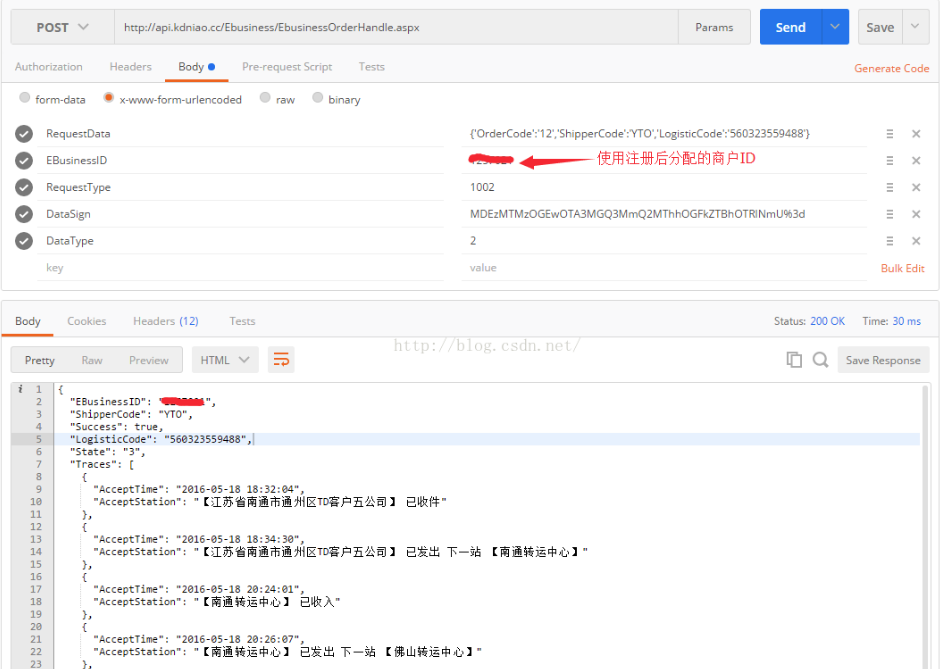
Task: Open Bulk Edit mode
Action: tap(902, 268)
